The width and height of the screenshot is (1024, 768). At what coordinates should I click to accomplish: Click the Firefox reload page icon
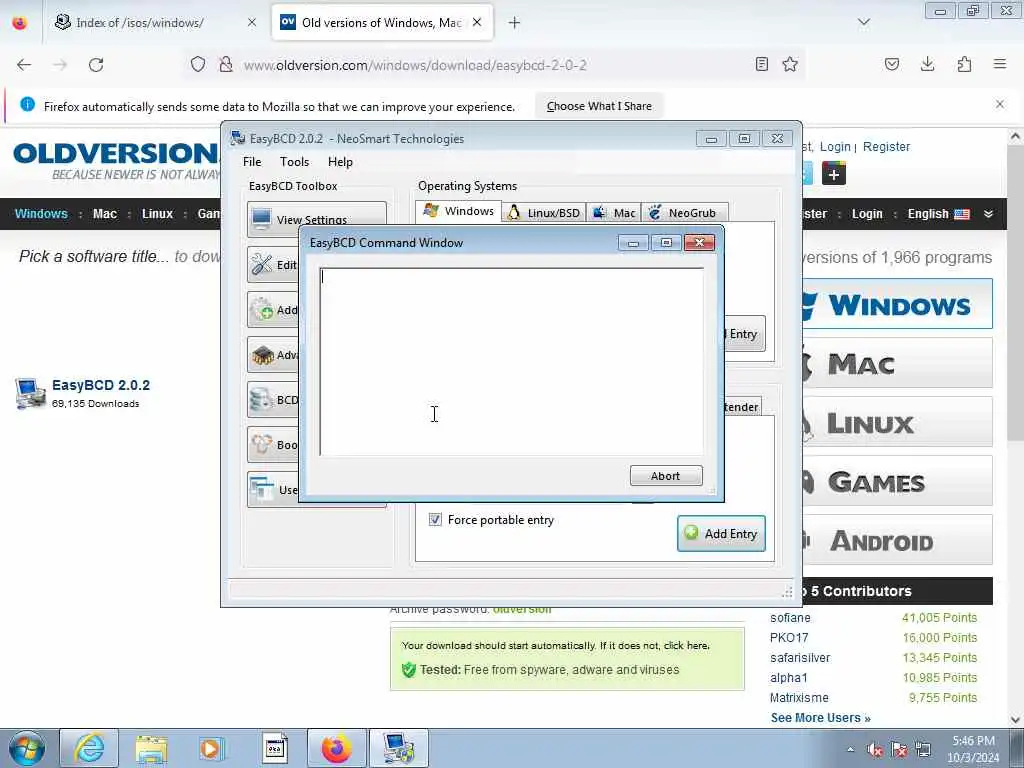coord(96,65)
